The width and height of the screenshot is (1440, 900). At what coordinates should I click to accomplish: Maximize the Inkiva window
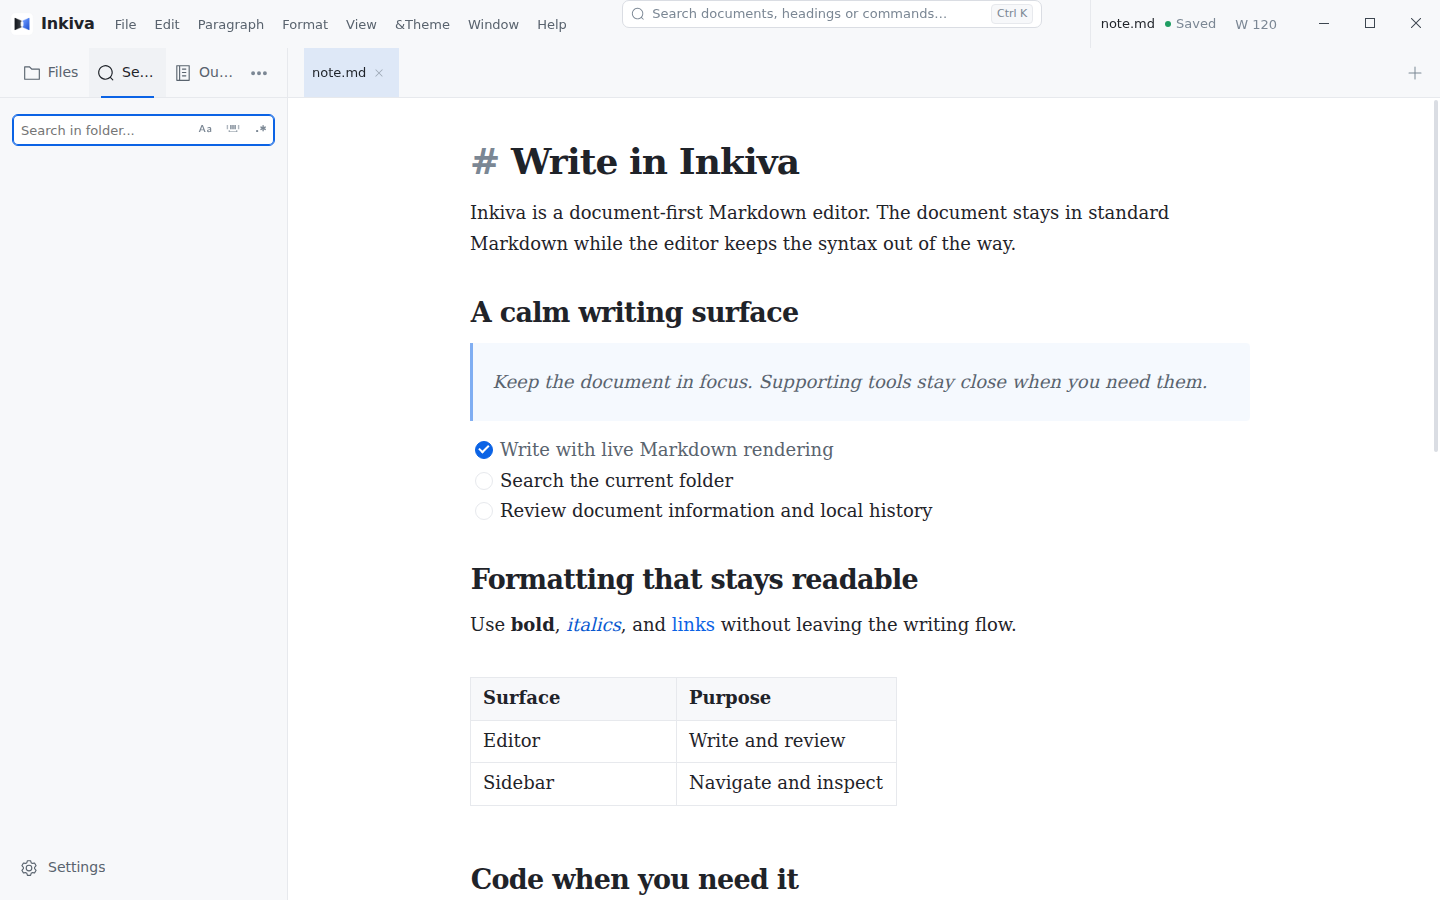click(x=1370, y=23)
